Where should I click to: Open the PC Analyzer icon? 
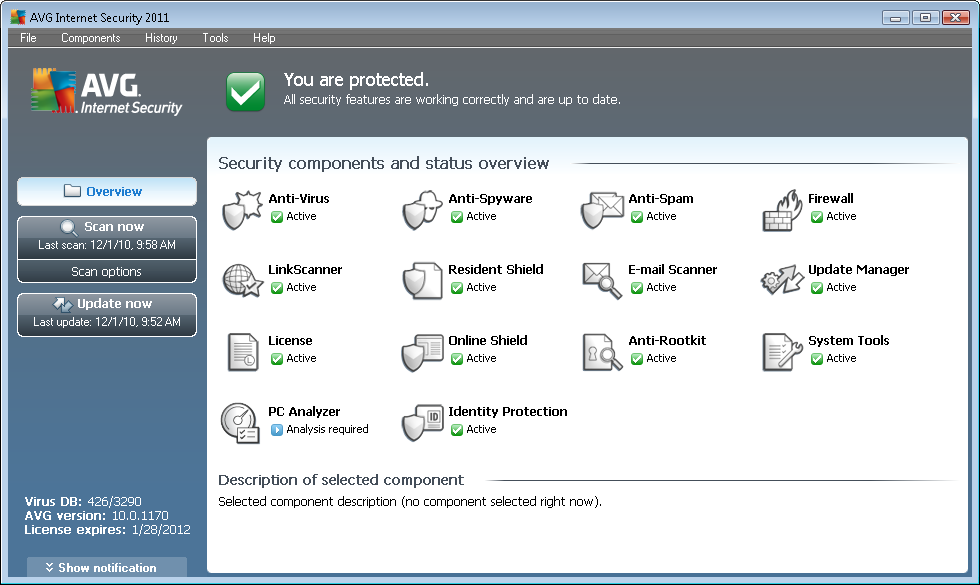pyautogui.click(x=241, y=422)
